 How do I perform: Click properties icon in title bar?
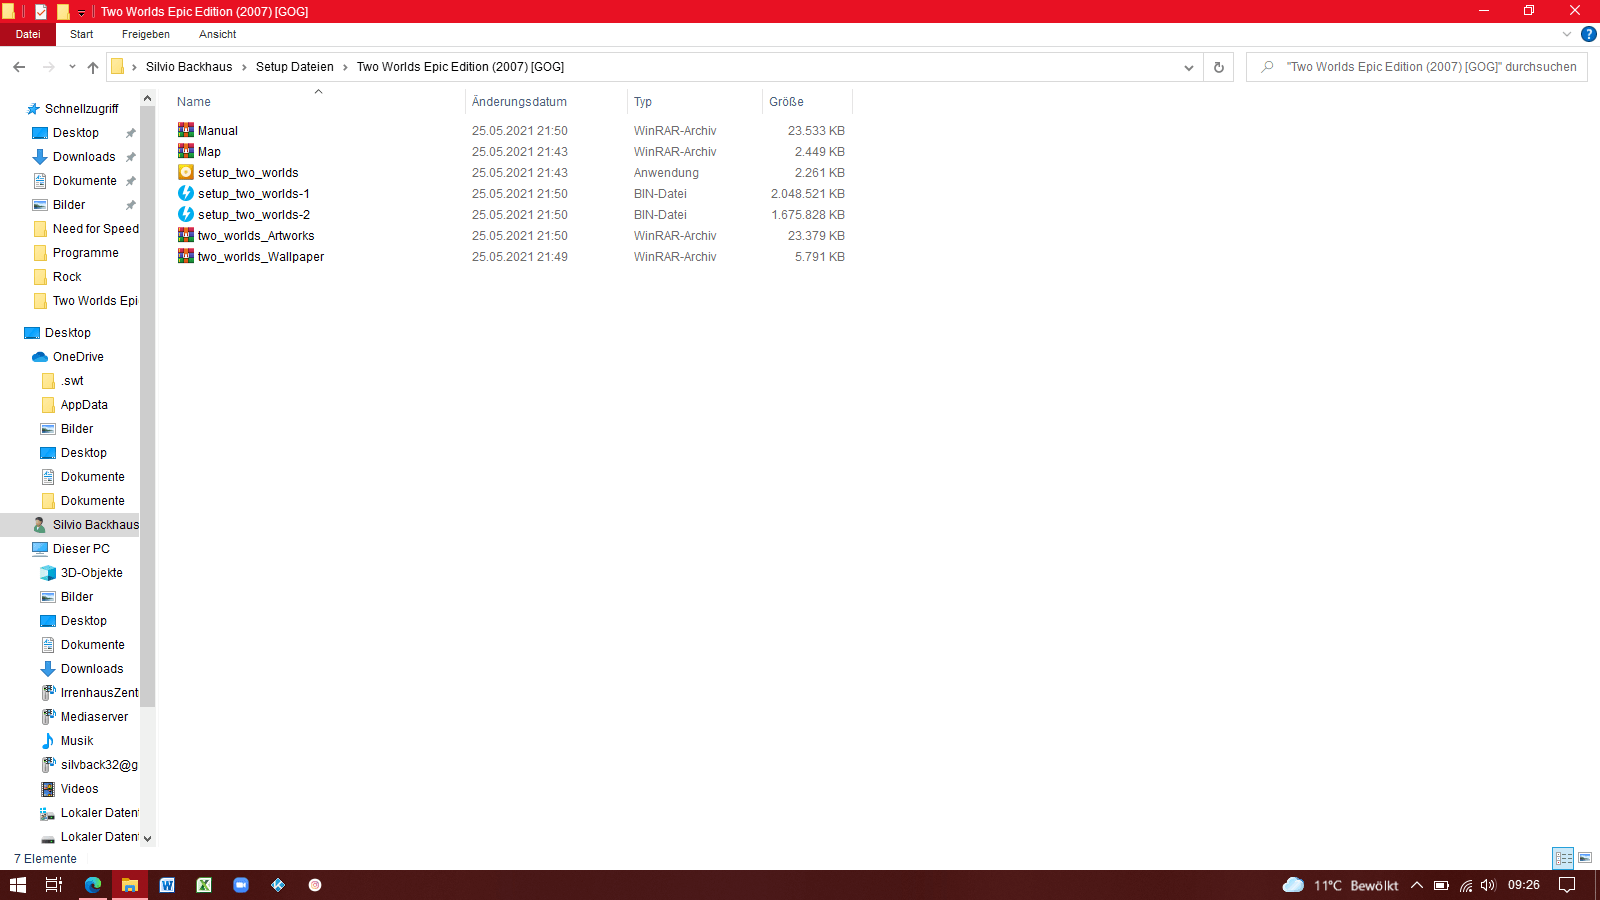[41, 12]
